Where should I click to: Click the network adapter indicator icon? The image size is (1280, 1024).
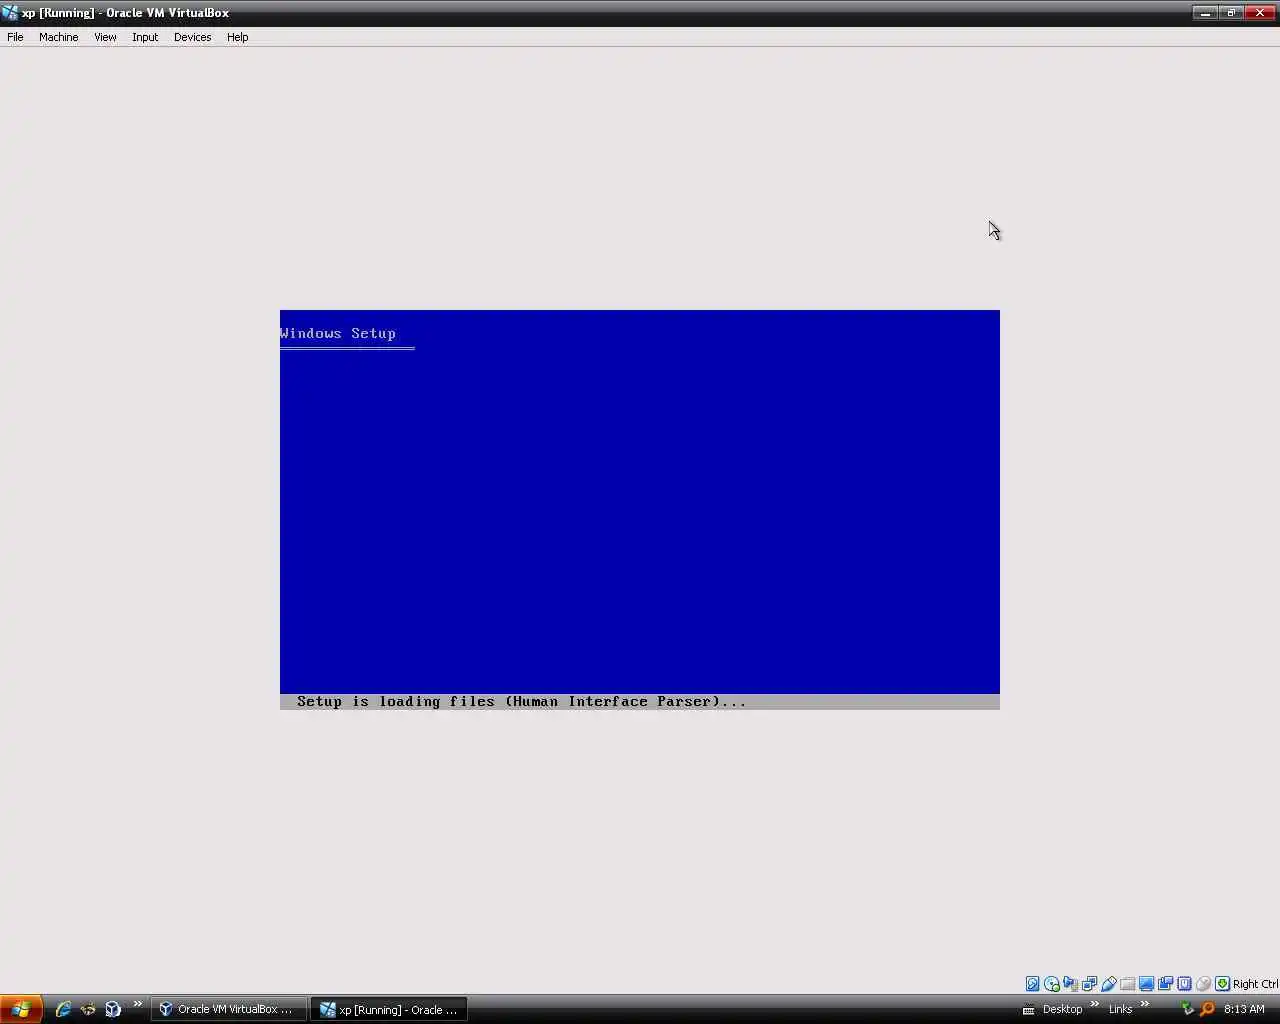point(1089,984)
